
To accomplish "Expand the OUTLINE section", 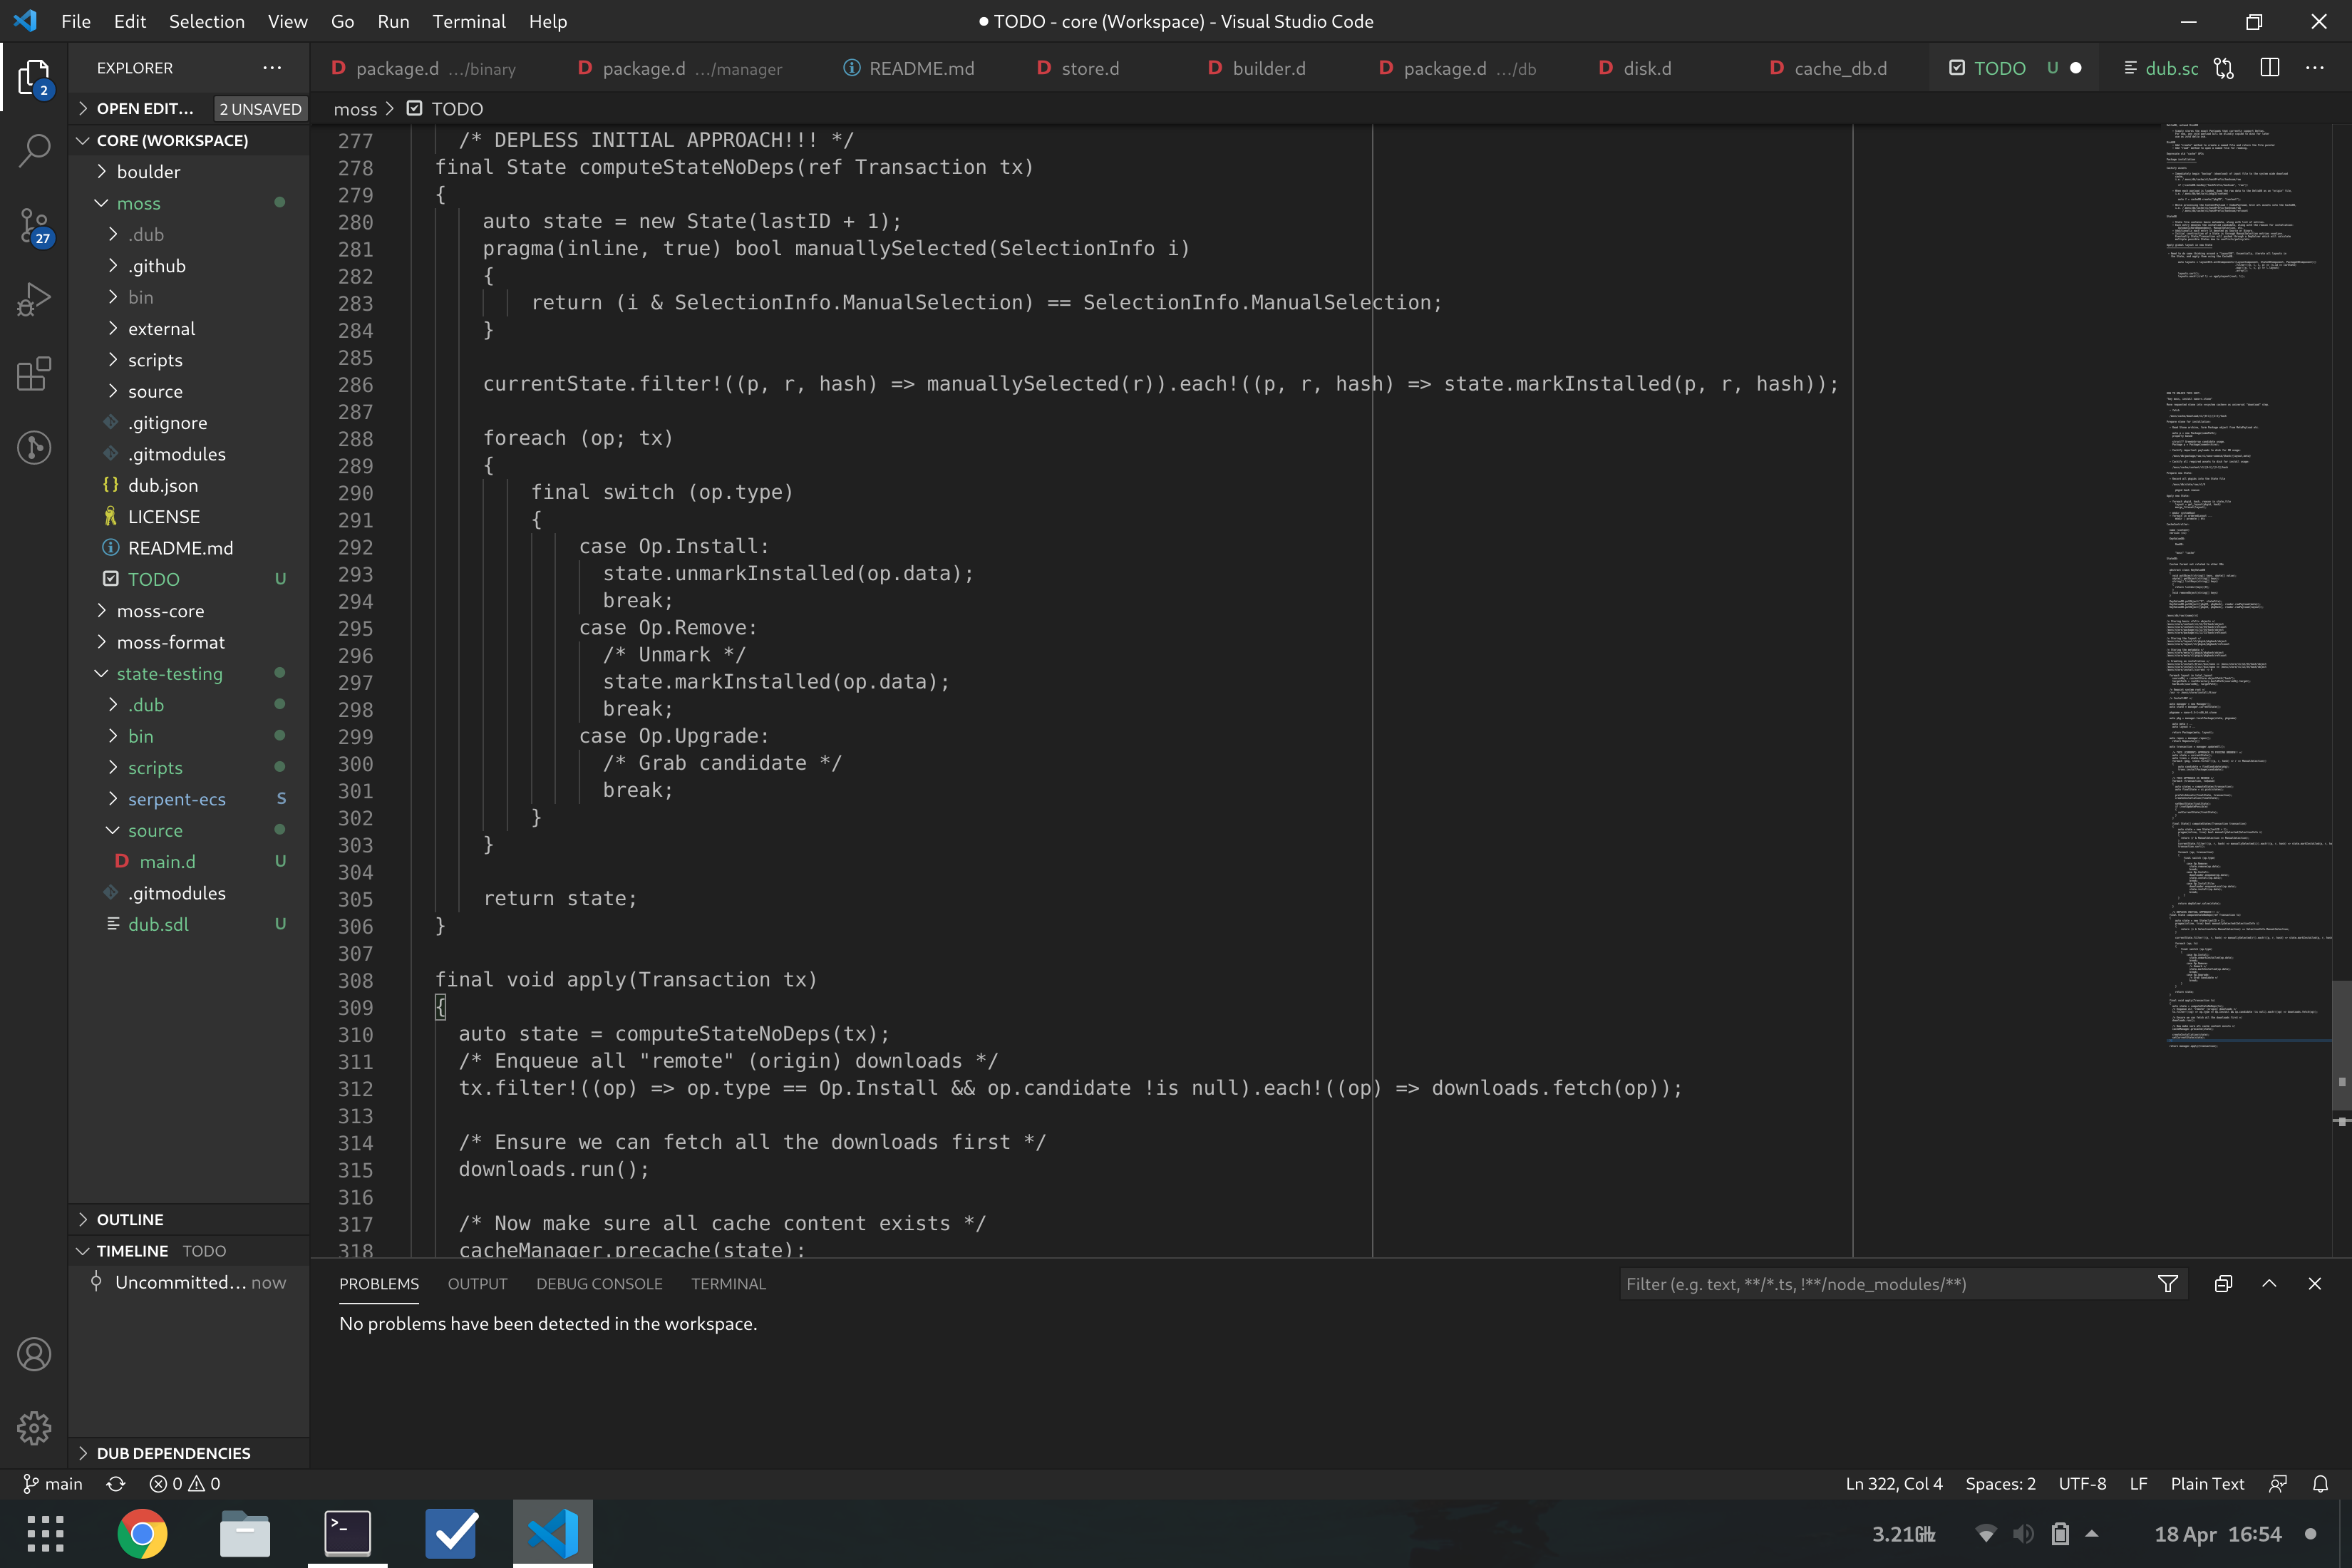I will tap(189, 1219).
